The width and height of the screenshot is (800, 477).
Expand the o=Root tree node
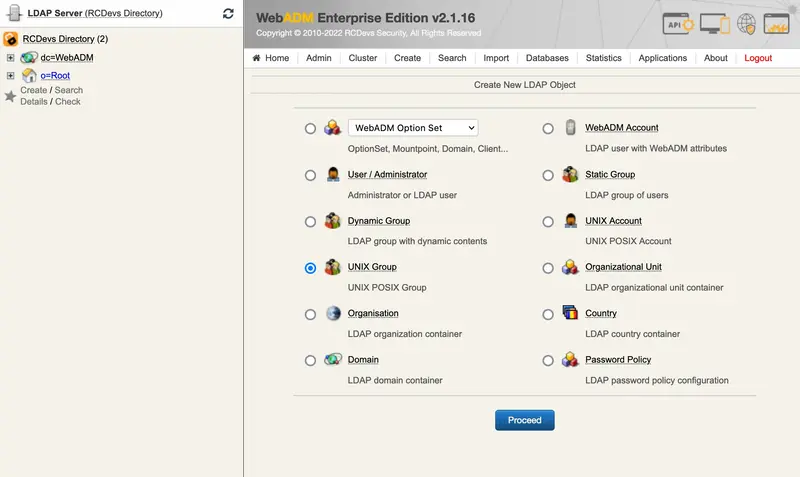click(10, 75)
